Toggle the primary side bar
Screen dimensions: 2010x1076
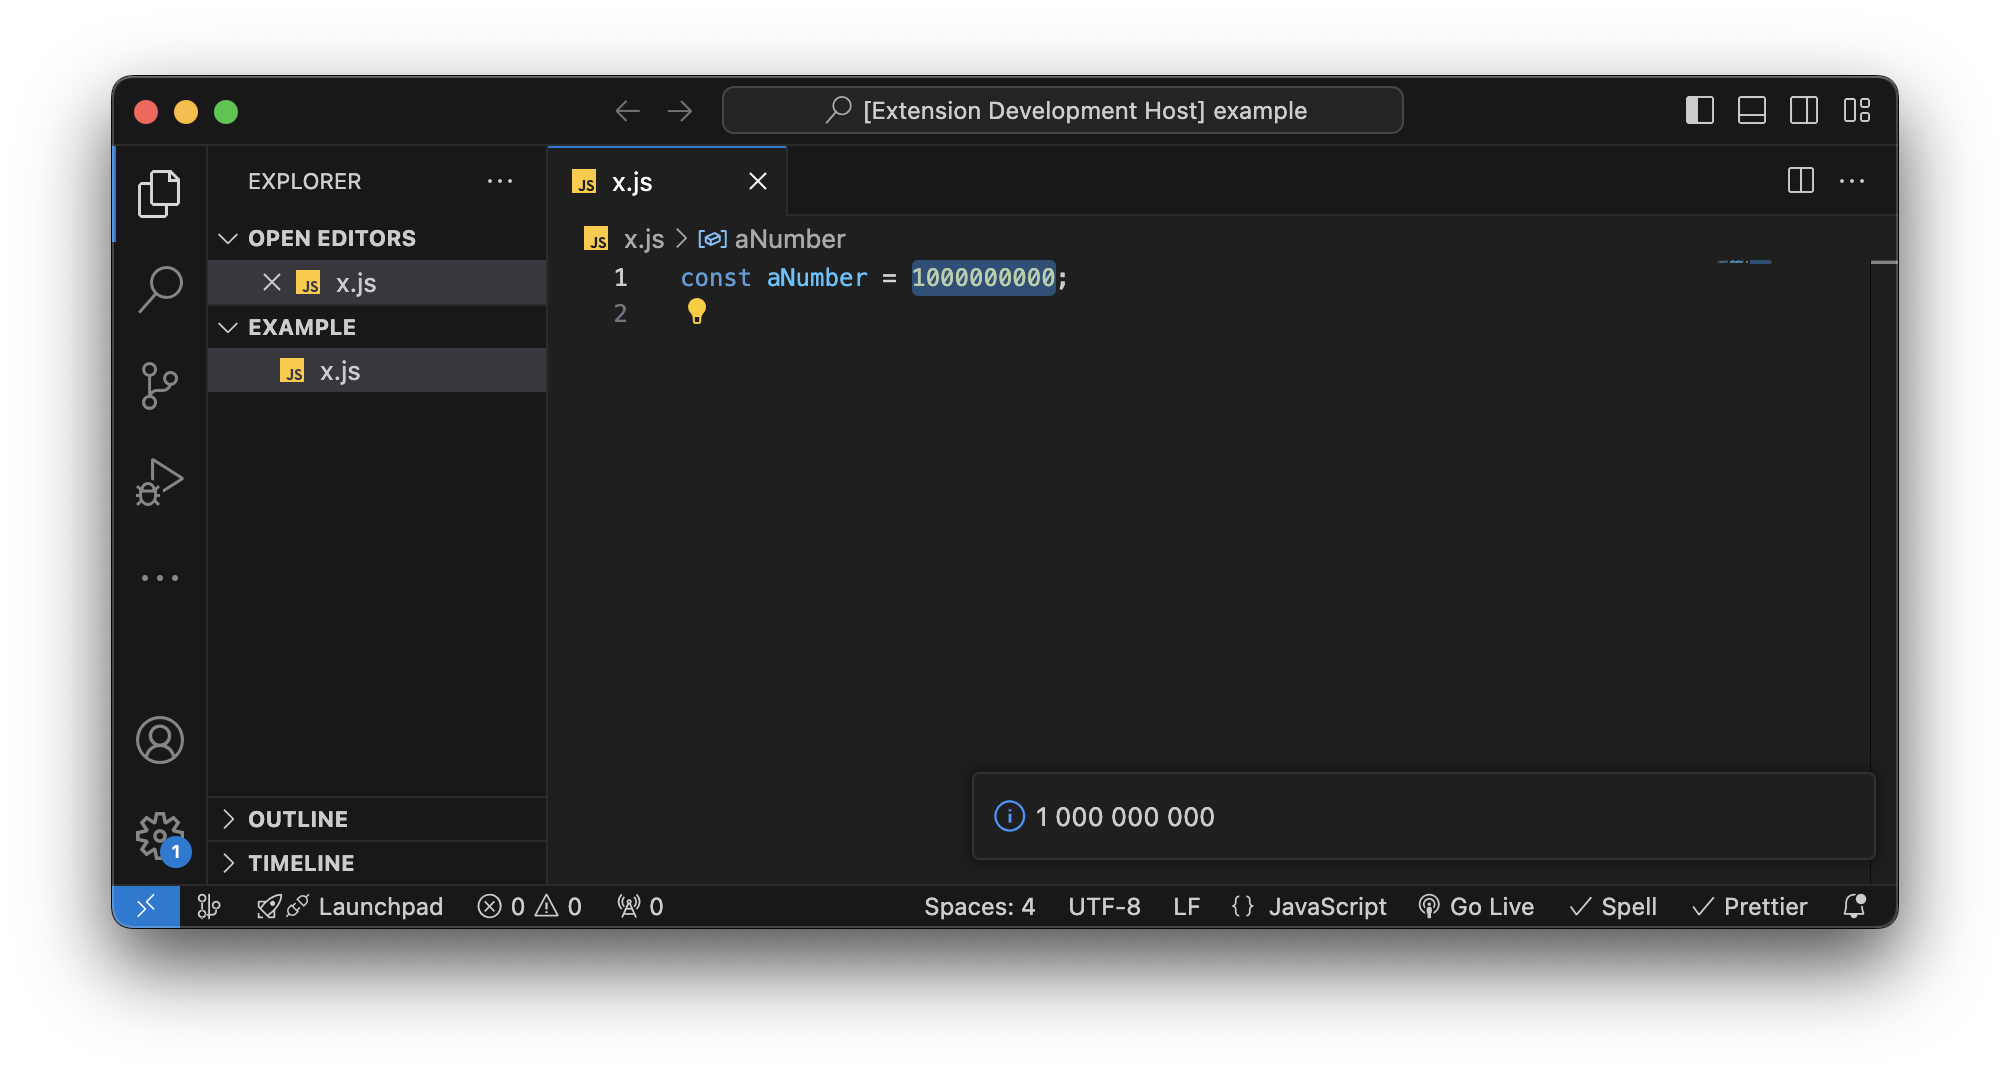tap(1699, 110)
